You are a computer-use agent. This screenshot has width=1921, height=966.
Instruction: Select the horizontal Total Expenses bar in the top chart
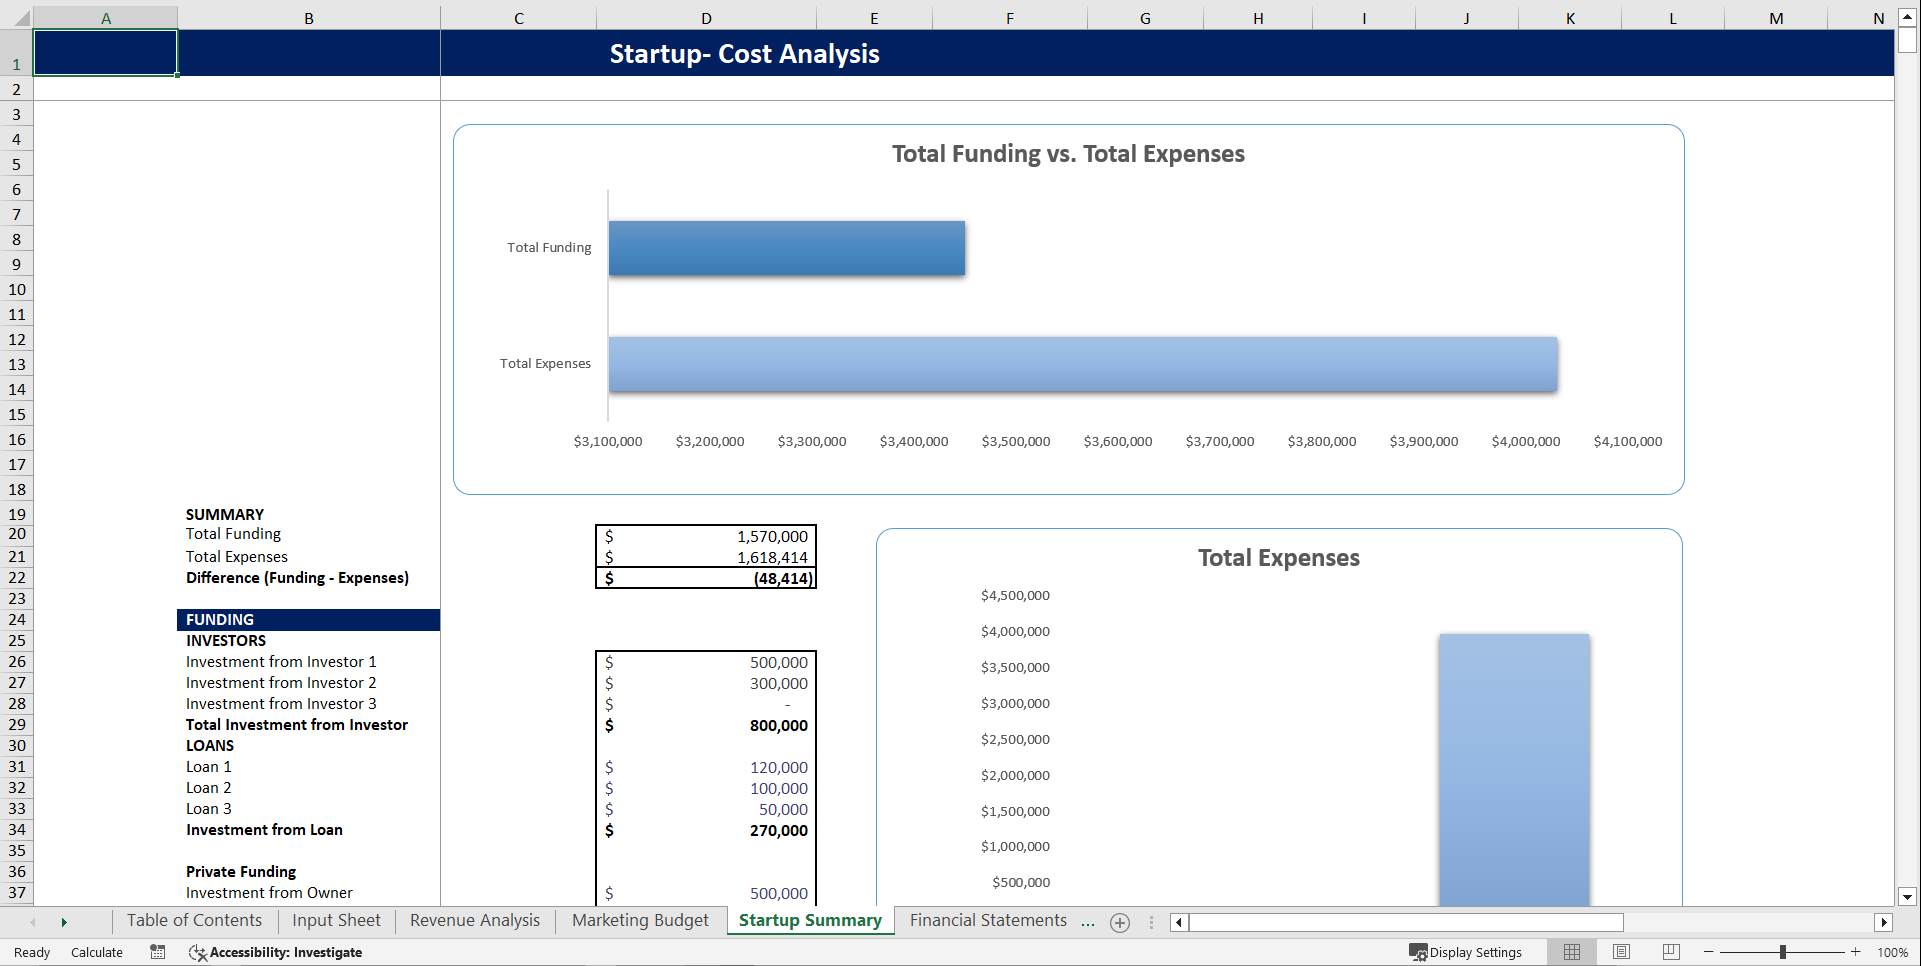pyautogui.click(x=1083, y=364)
